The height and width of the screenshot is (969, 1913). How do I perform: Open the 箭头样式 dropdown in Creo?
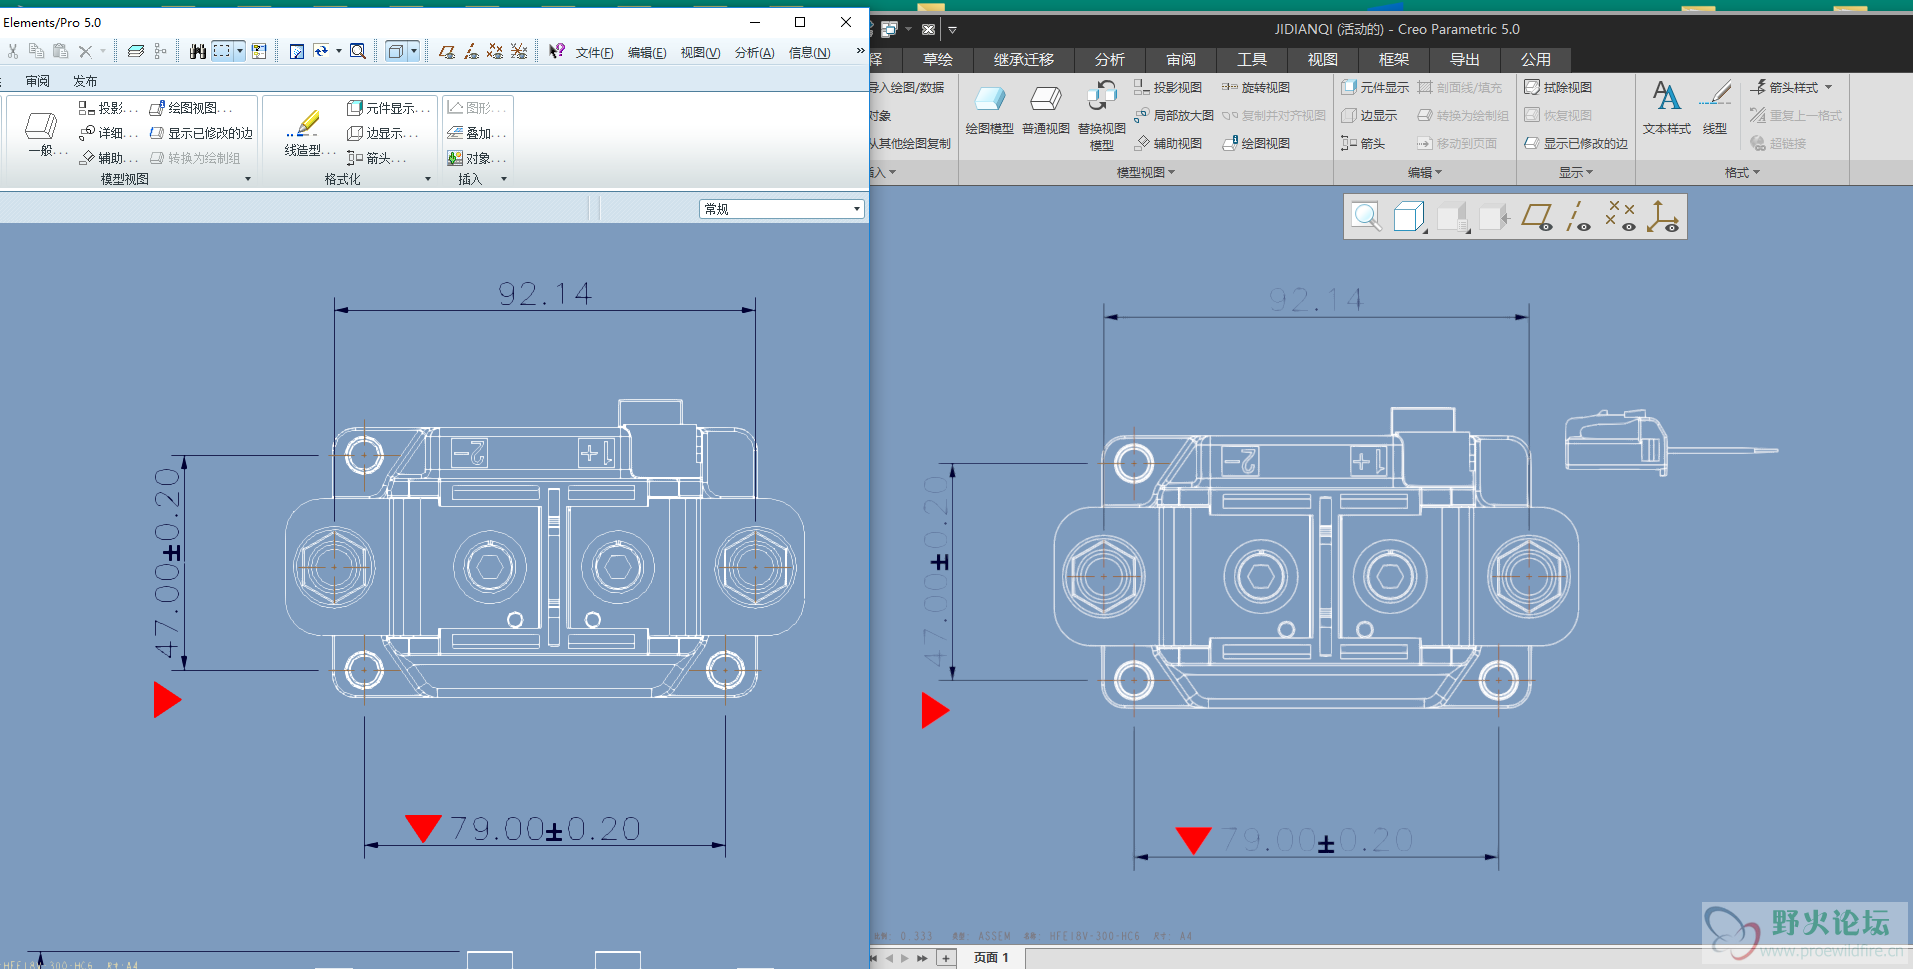pos(1829,87)
